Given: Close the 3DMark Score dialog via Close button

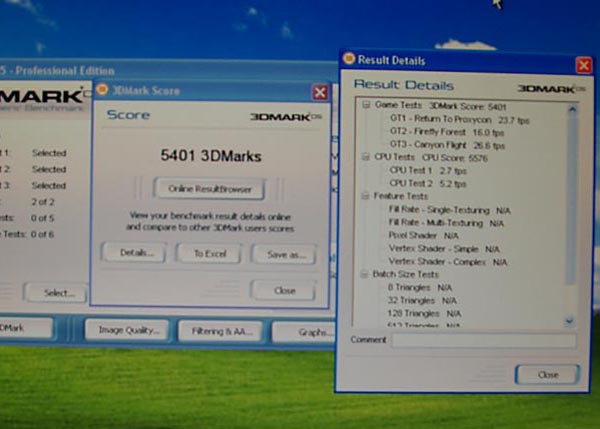Looking at the screenshot, I should pos(284,290).
